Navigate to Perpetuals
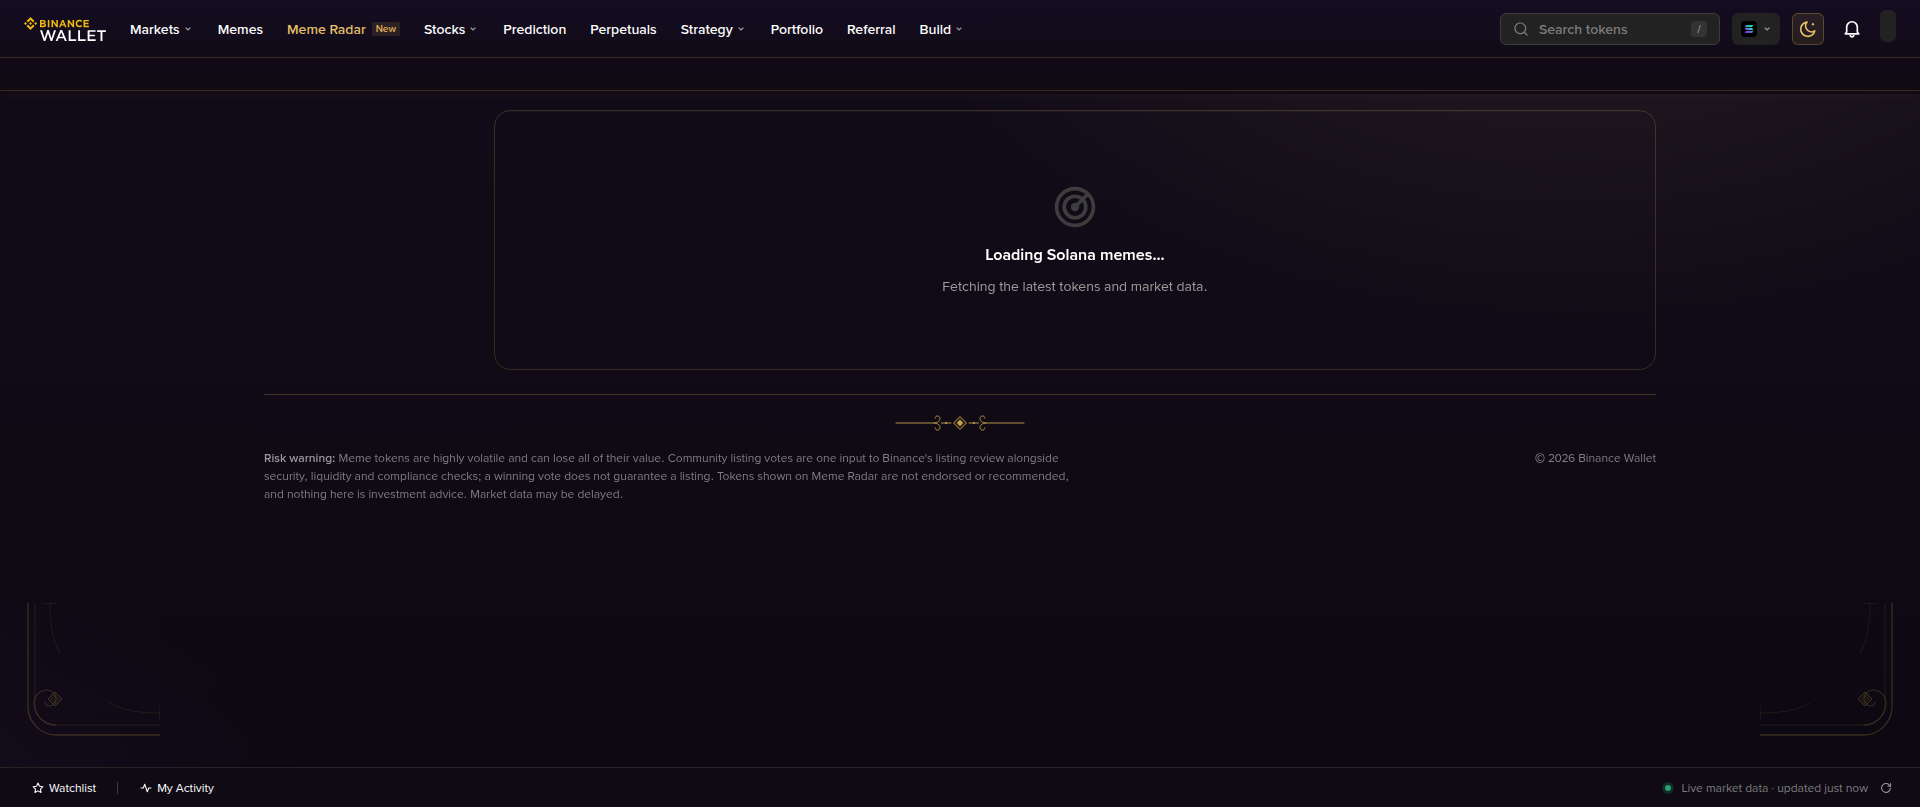Image resolution: width=1920 pixels, height=807 pixels. click(x=623, y=29)
